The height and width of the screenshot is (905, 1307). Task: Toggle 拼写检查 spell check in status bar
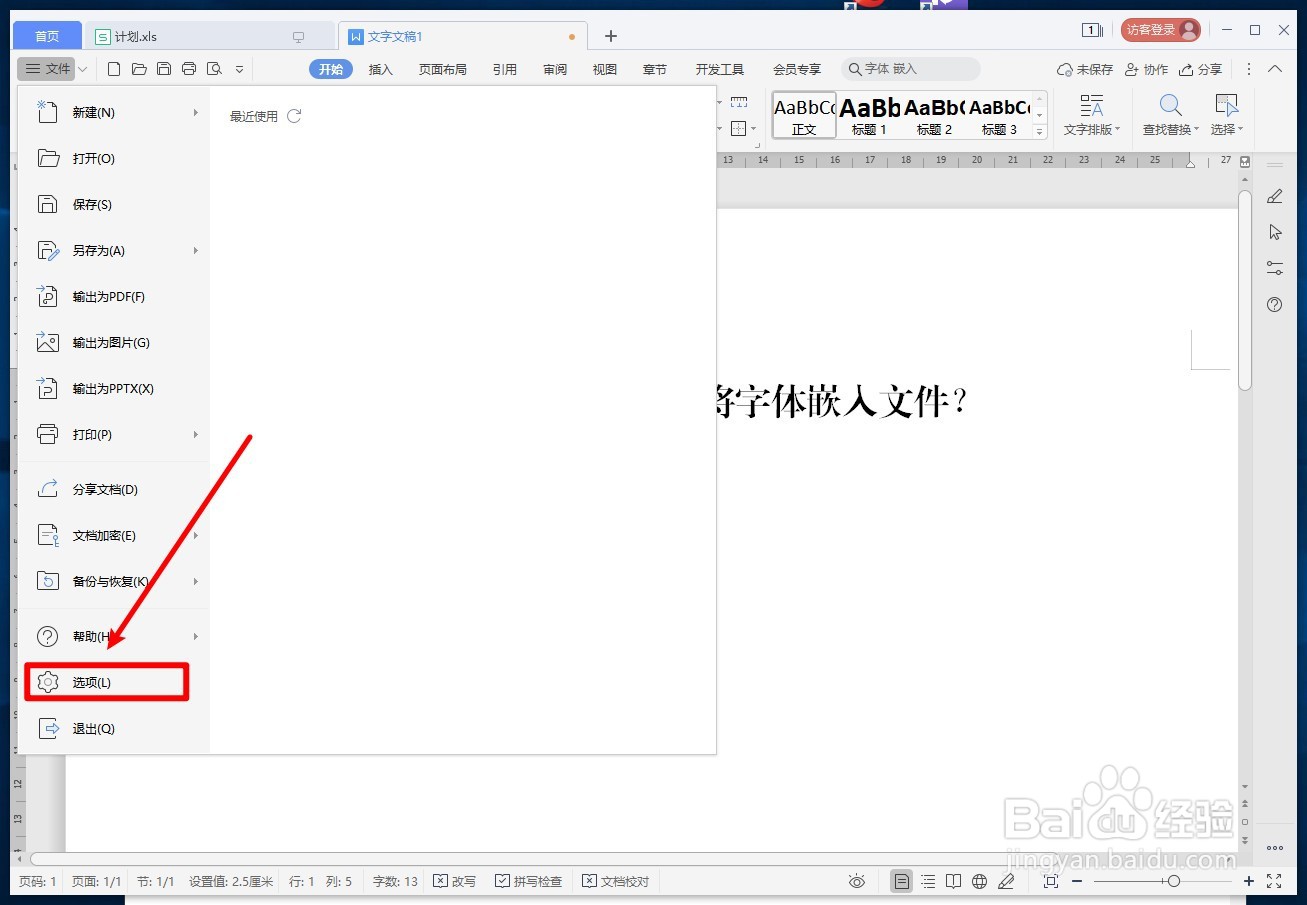click(529, 881)
